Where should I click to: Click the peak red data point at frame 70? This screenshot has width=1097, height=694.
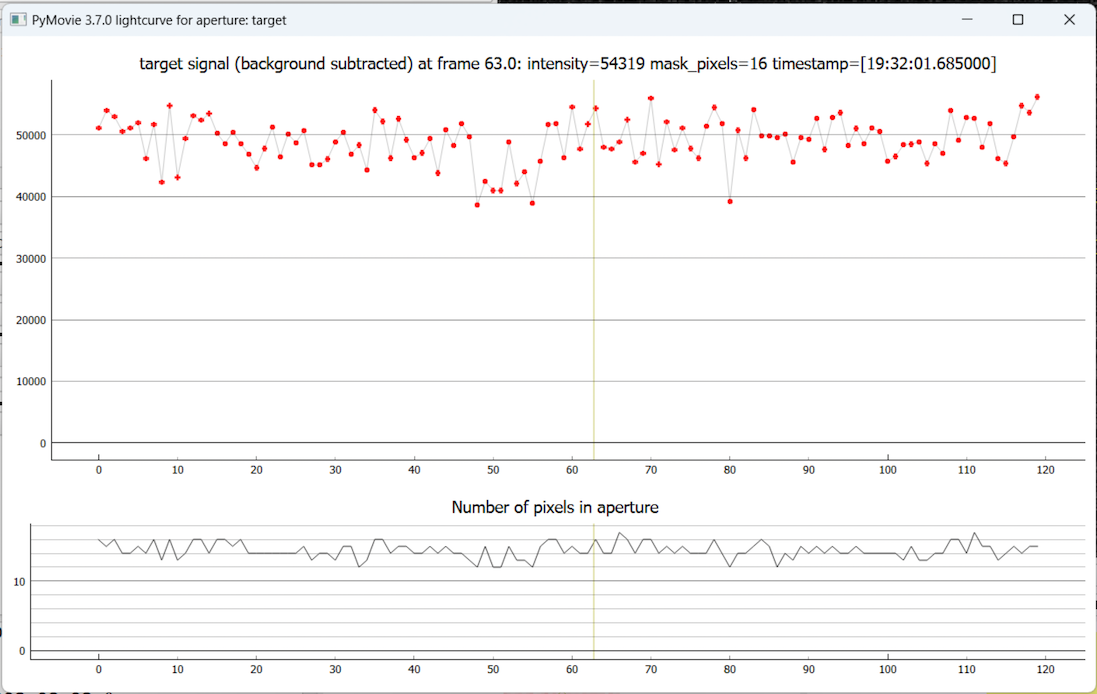click(651, 98)
